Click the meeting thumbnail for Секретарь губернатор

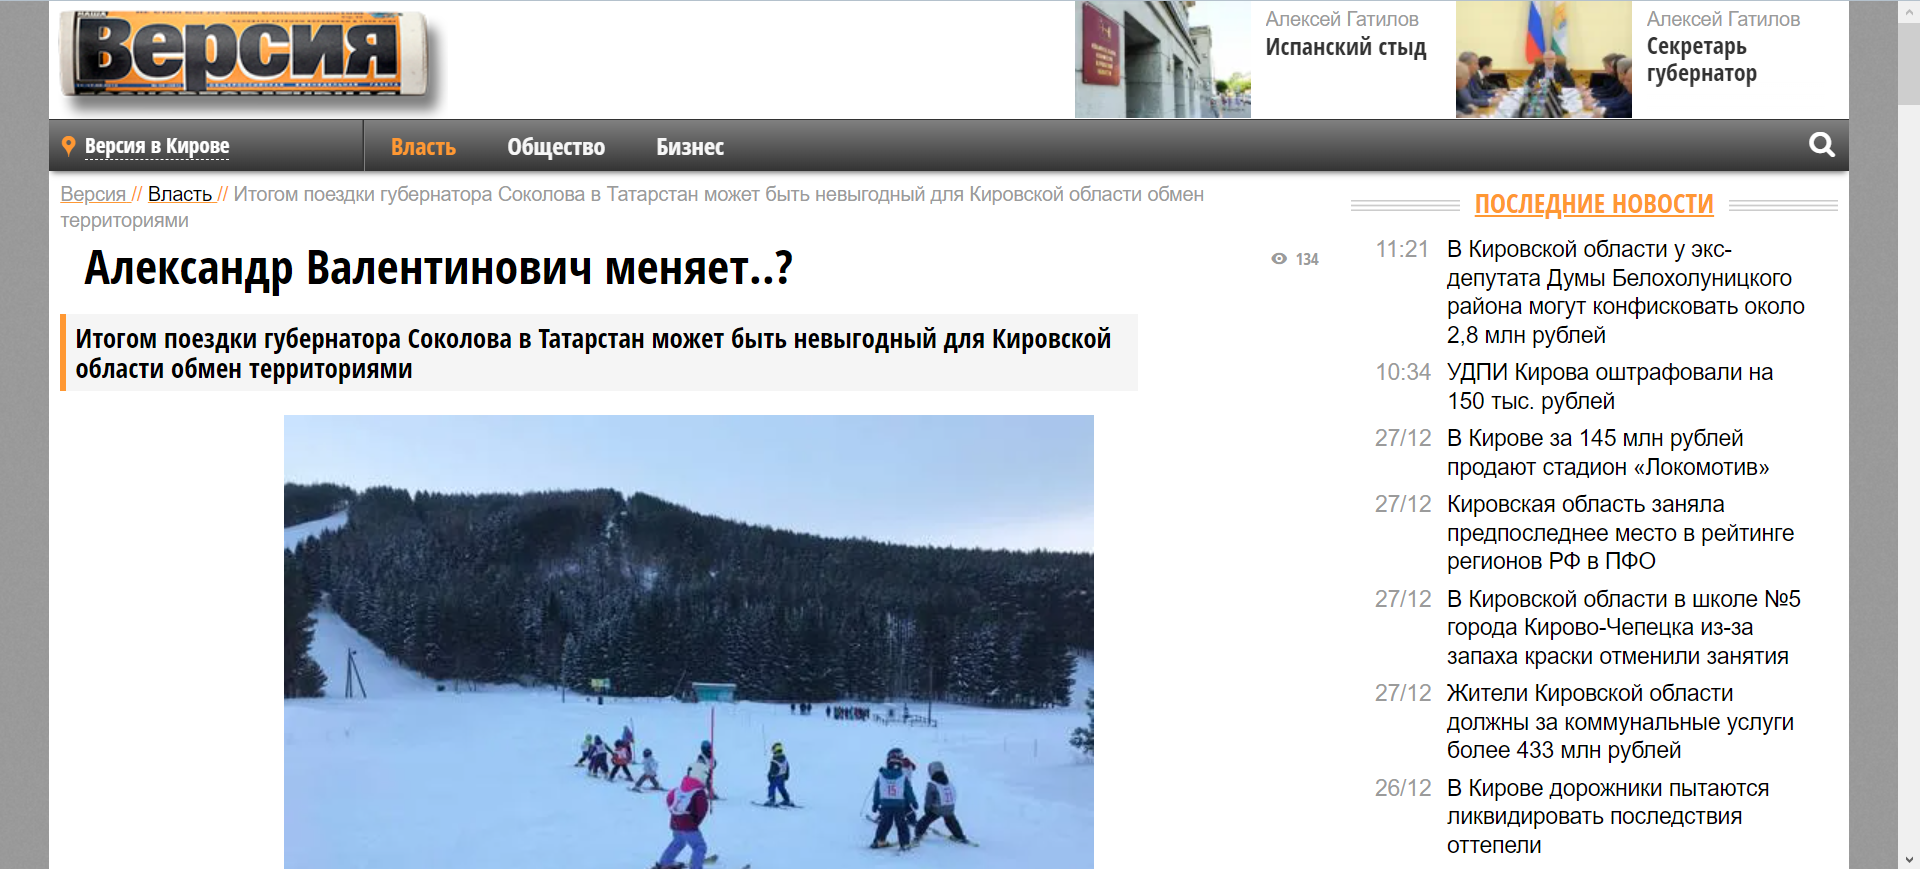1544,59
